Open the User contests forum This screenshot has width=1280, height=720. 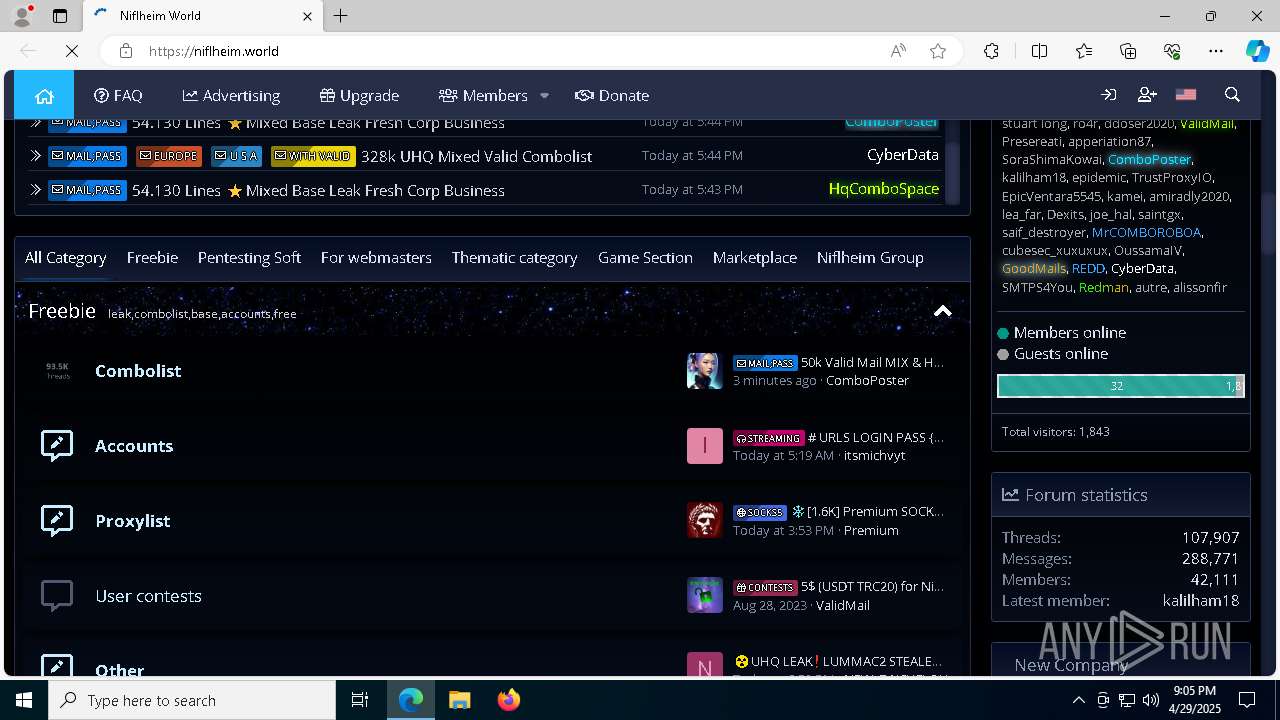[x=148, y=596]
